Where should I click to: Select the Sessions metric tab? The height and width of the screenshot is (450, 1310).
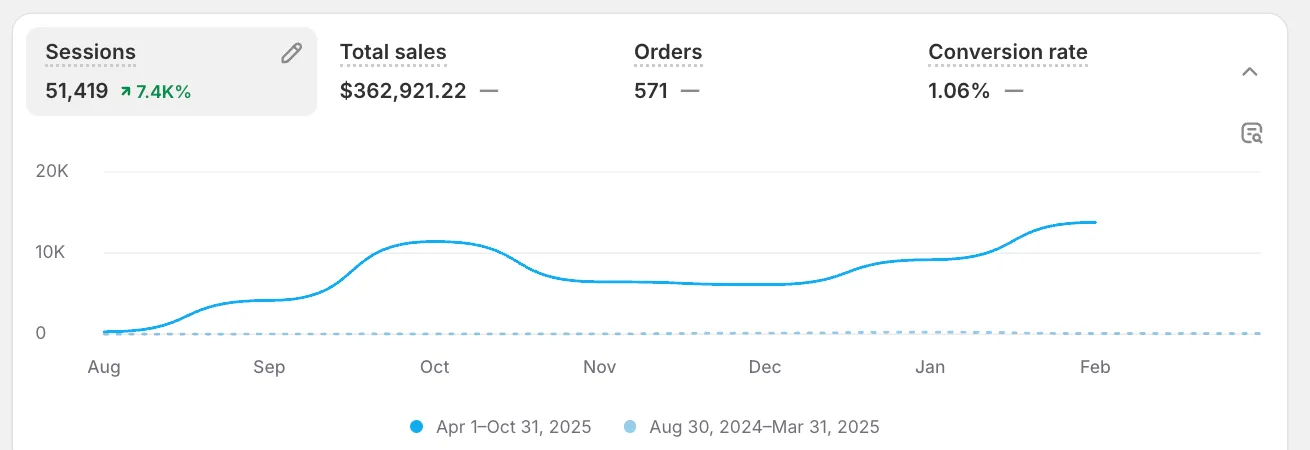91,52
